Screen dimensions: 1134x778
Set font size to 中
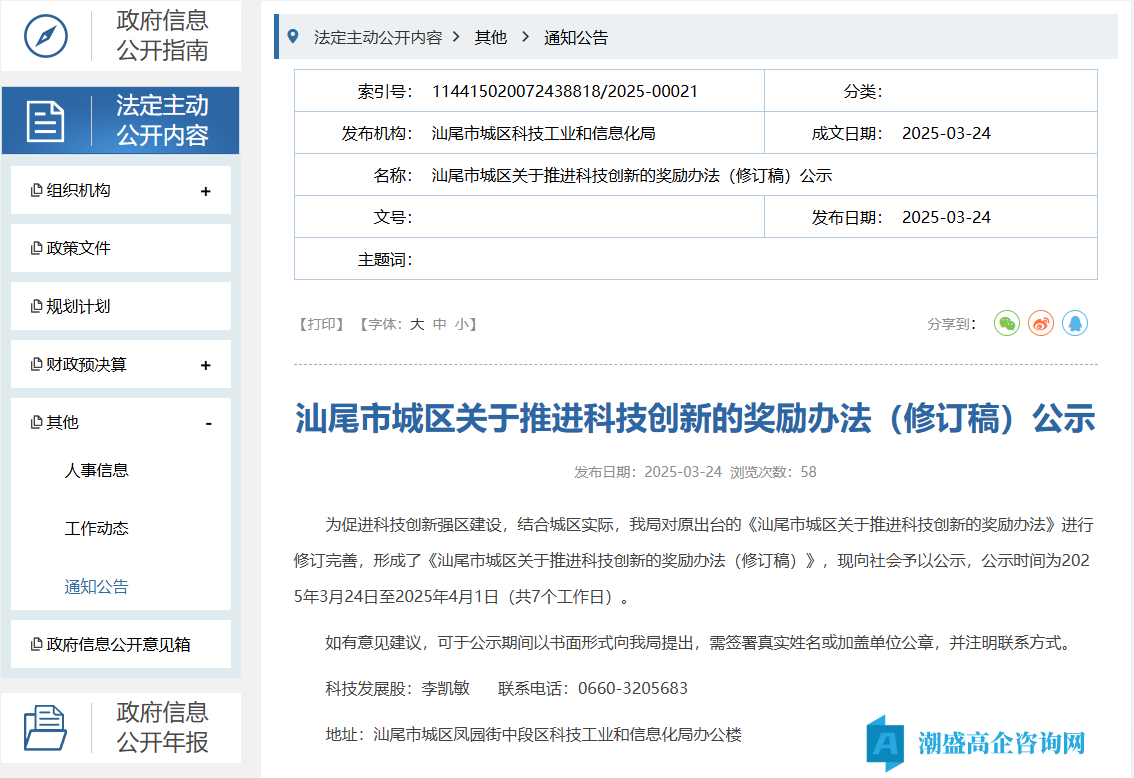coord(439,324)
